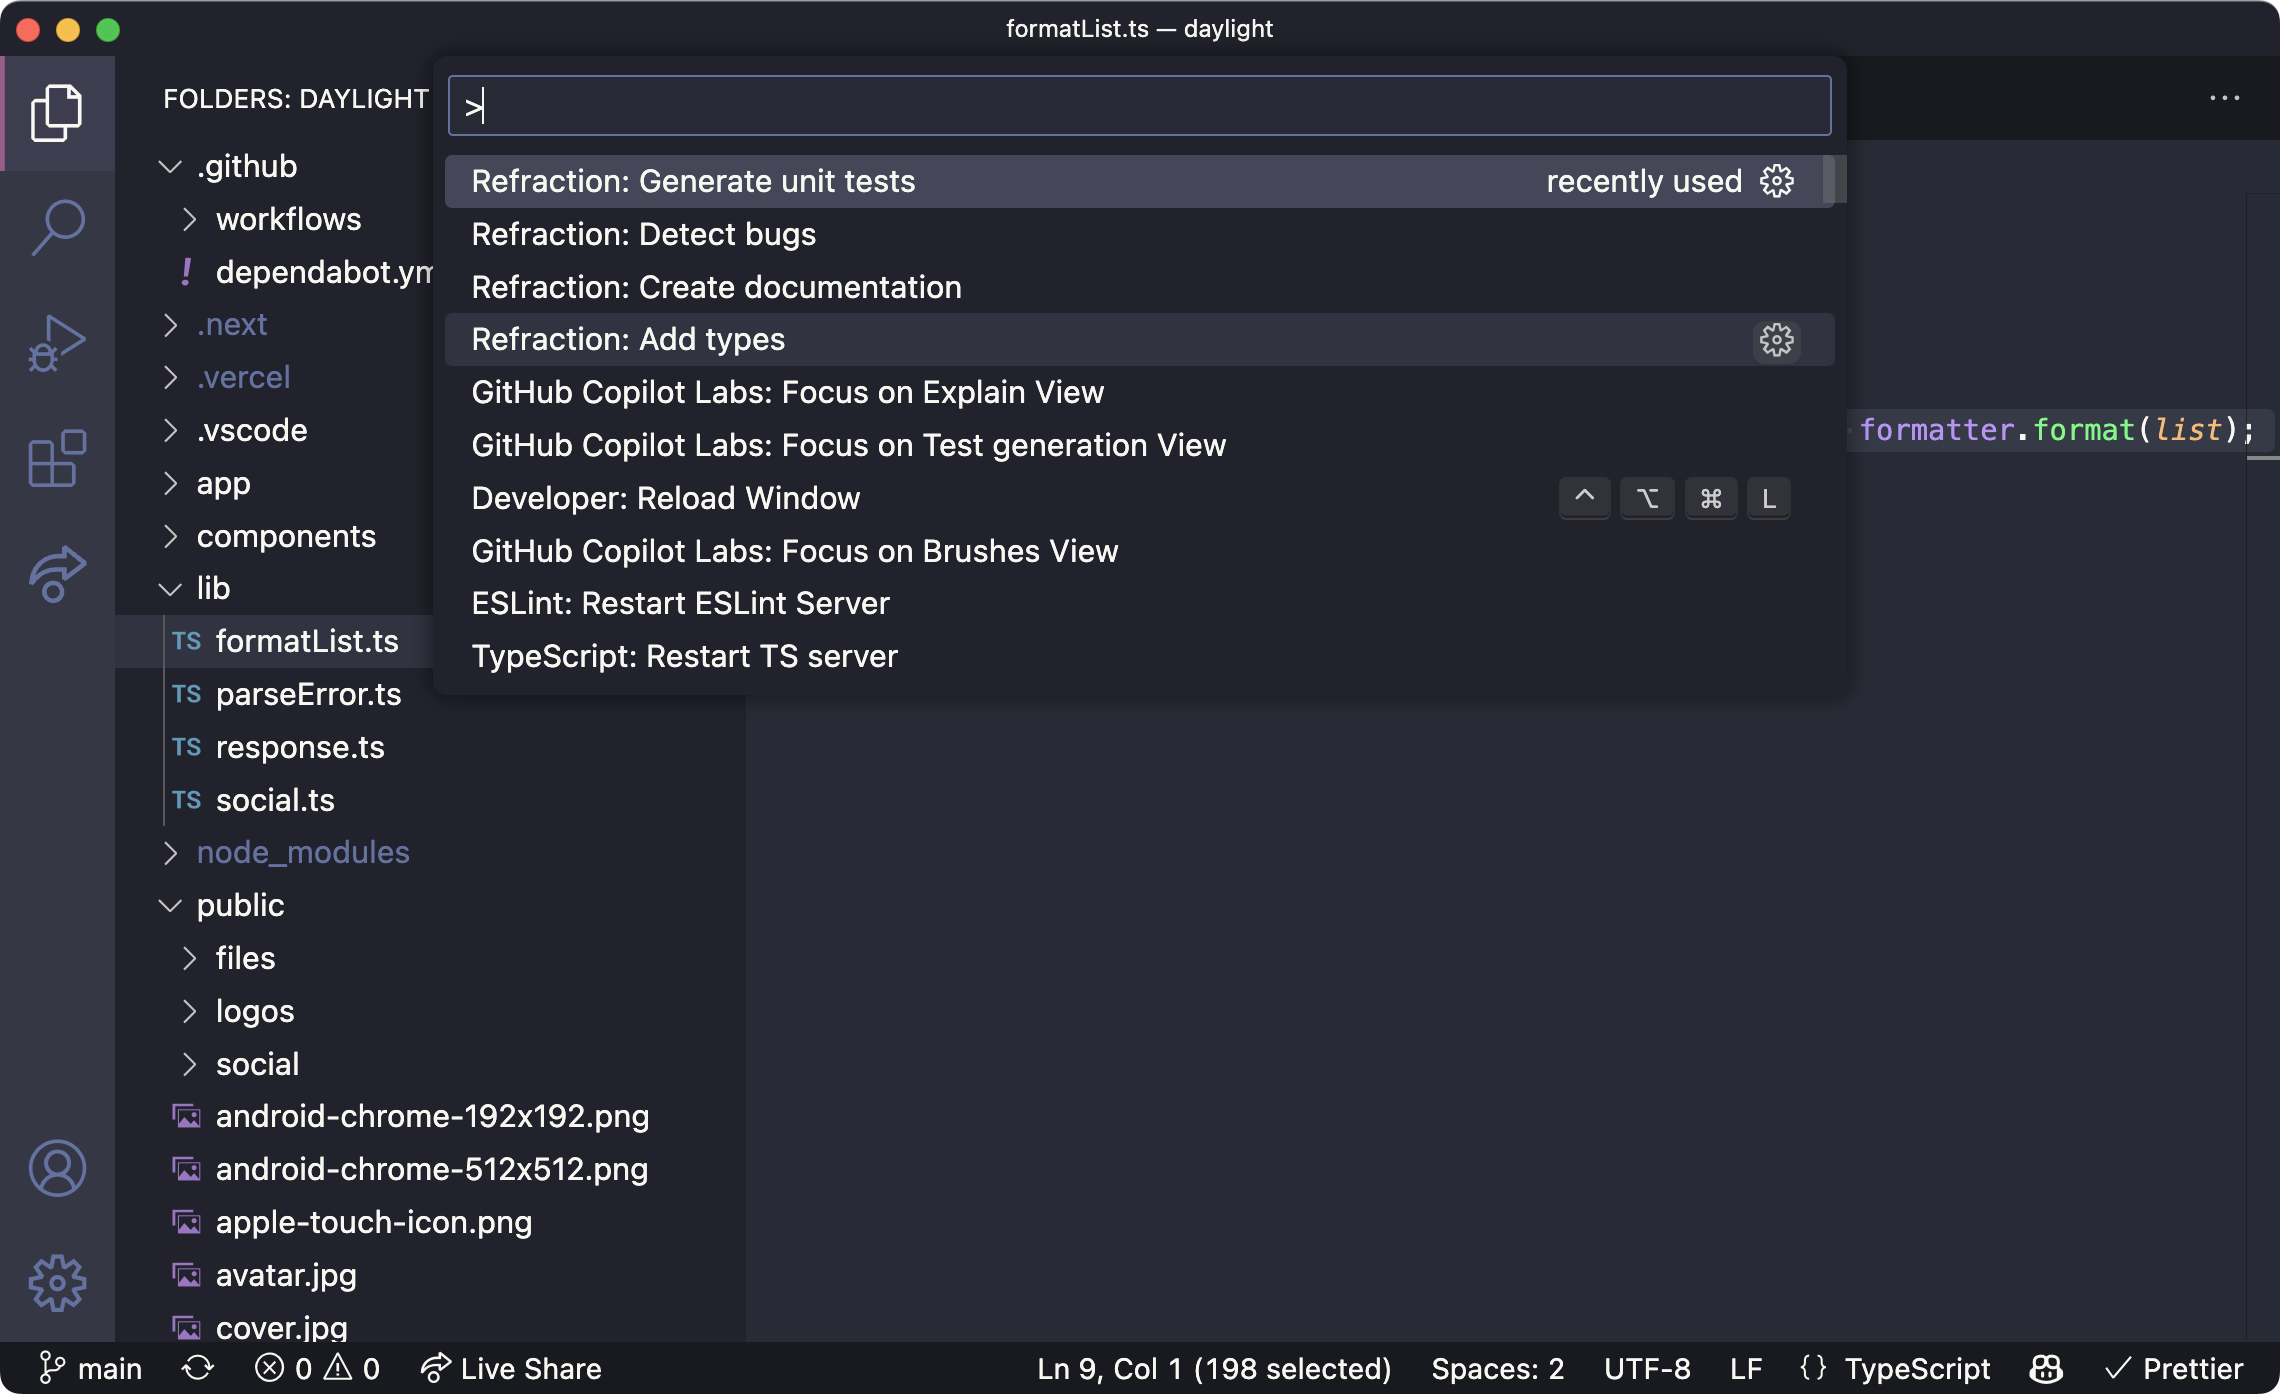Click the Synchronize Changes status bar icon
This screenshot has width=2280, height=1394.
198,1368
